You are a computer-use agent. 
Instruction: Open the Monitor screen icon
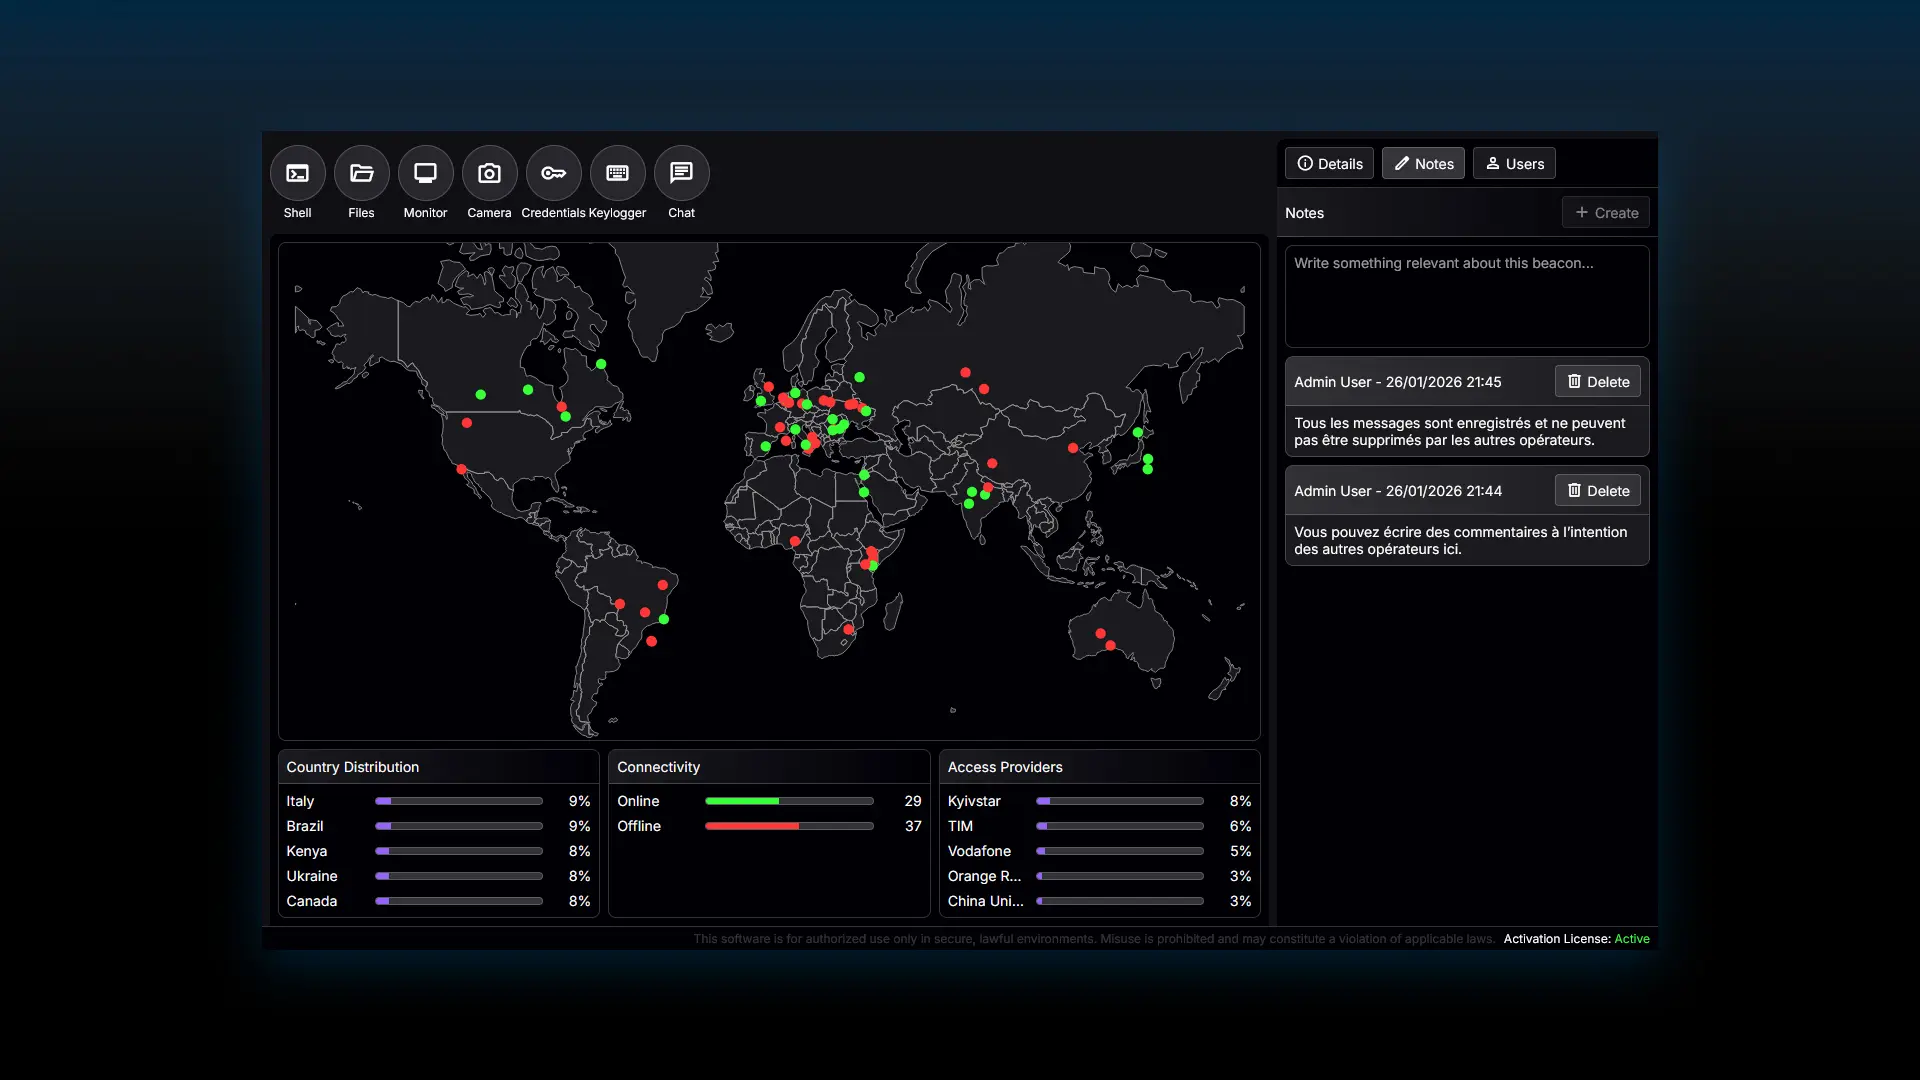[425, 174]
